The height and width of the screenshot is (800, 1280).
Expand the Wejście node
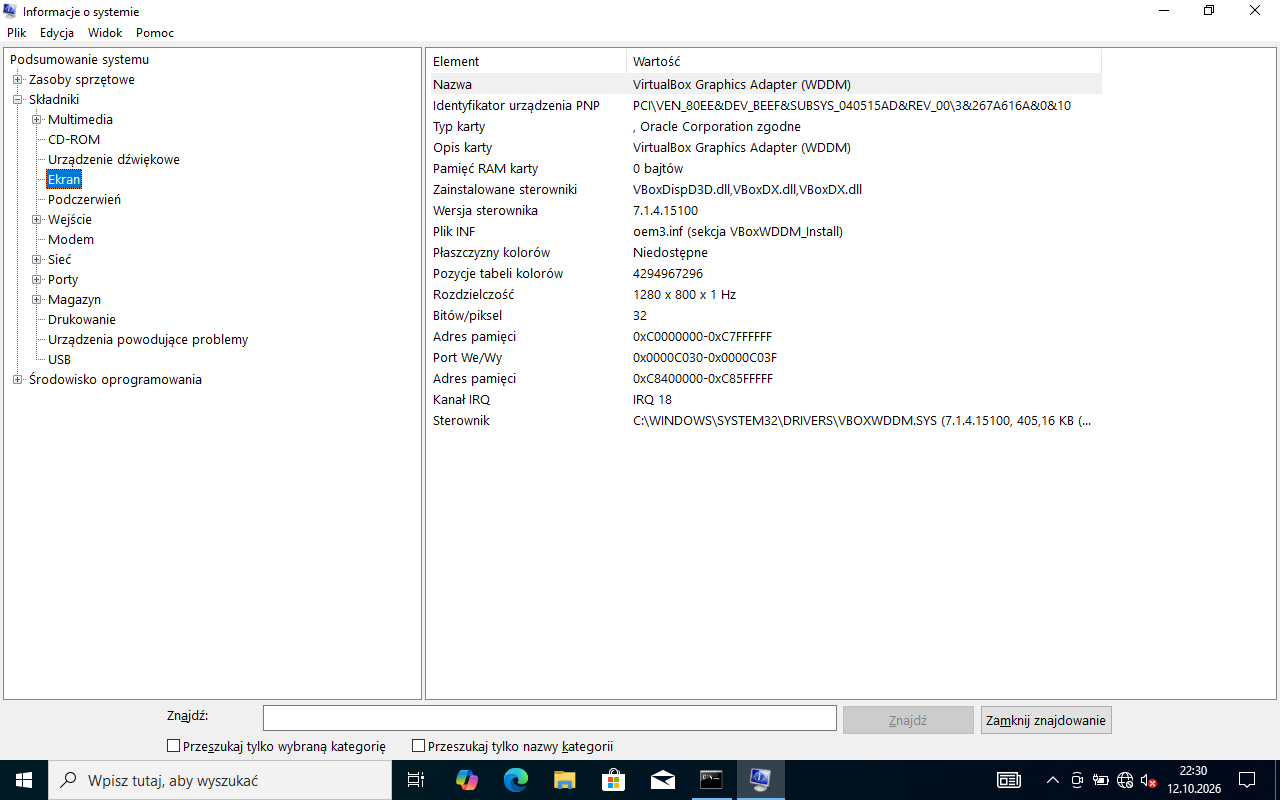click(37, 220)
